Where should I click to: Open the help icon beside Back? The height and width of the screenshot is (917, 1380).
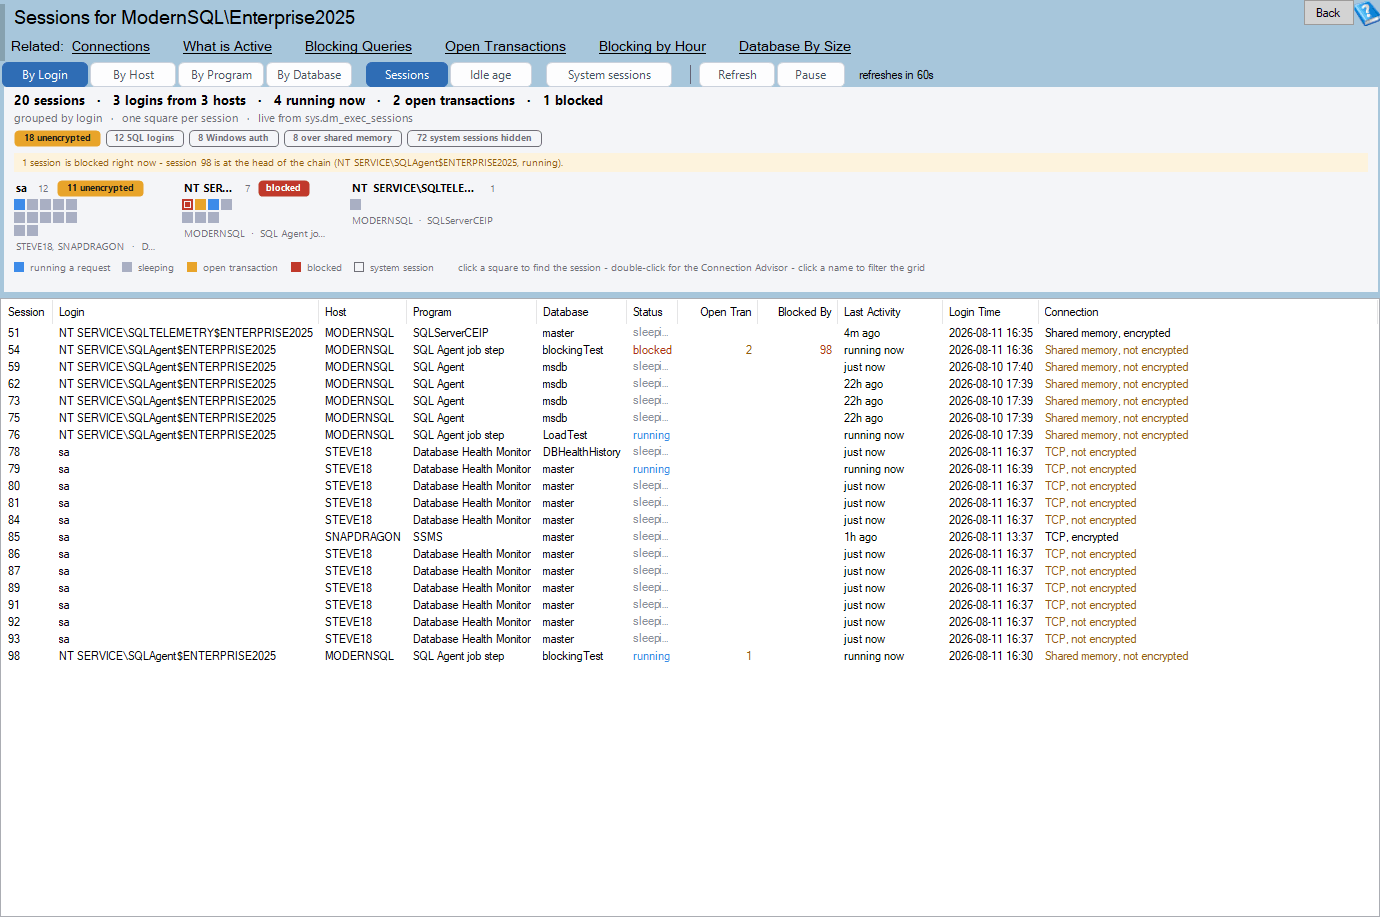(x=1367, y=13)
